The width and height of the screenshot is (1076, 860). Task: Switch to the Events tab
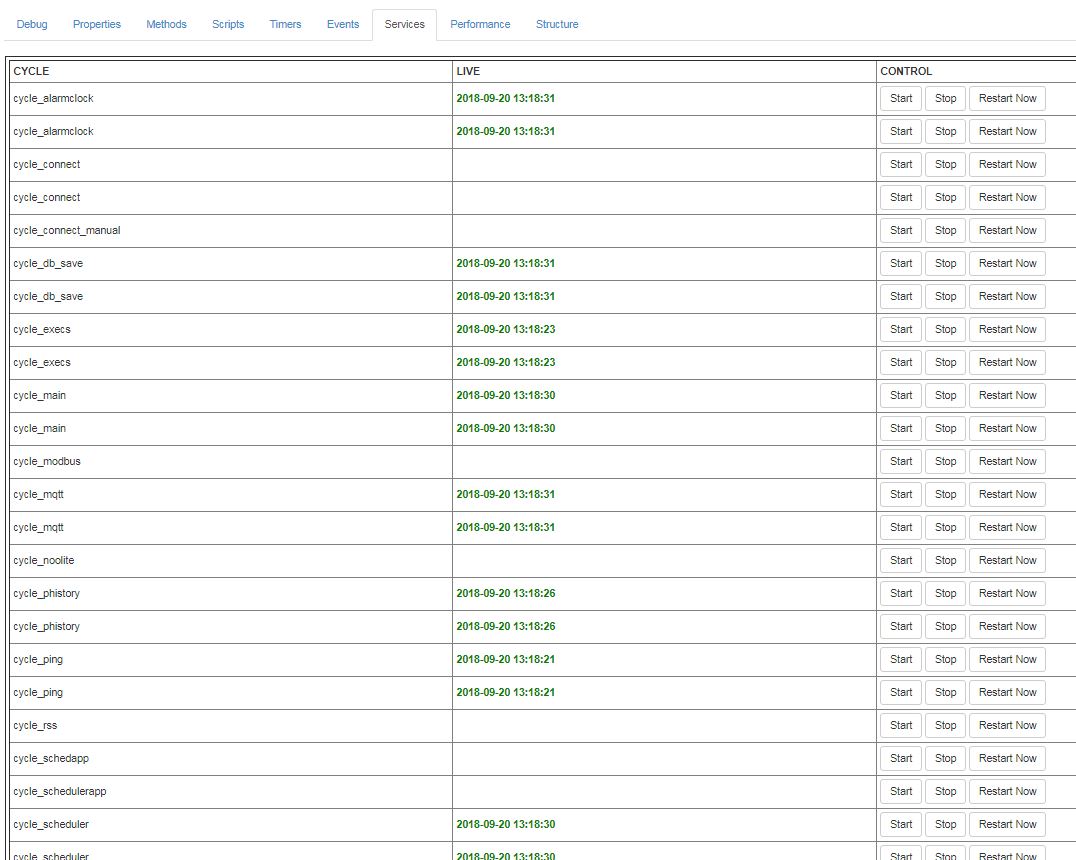coord(343,24)
